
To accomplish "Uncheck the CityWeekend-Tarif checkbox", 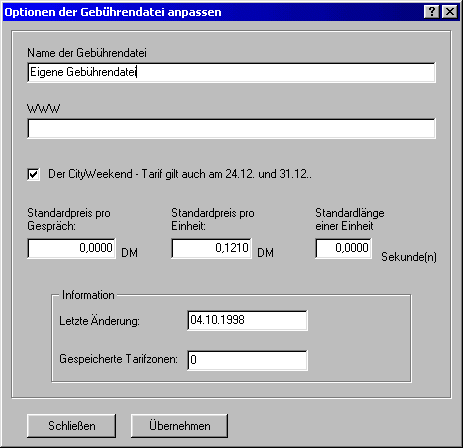I will (x=34, y=174).
